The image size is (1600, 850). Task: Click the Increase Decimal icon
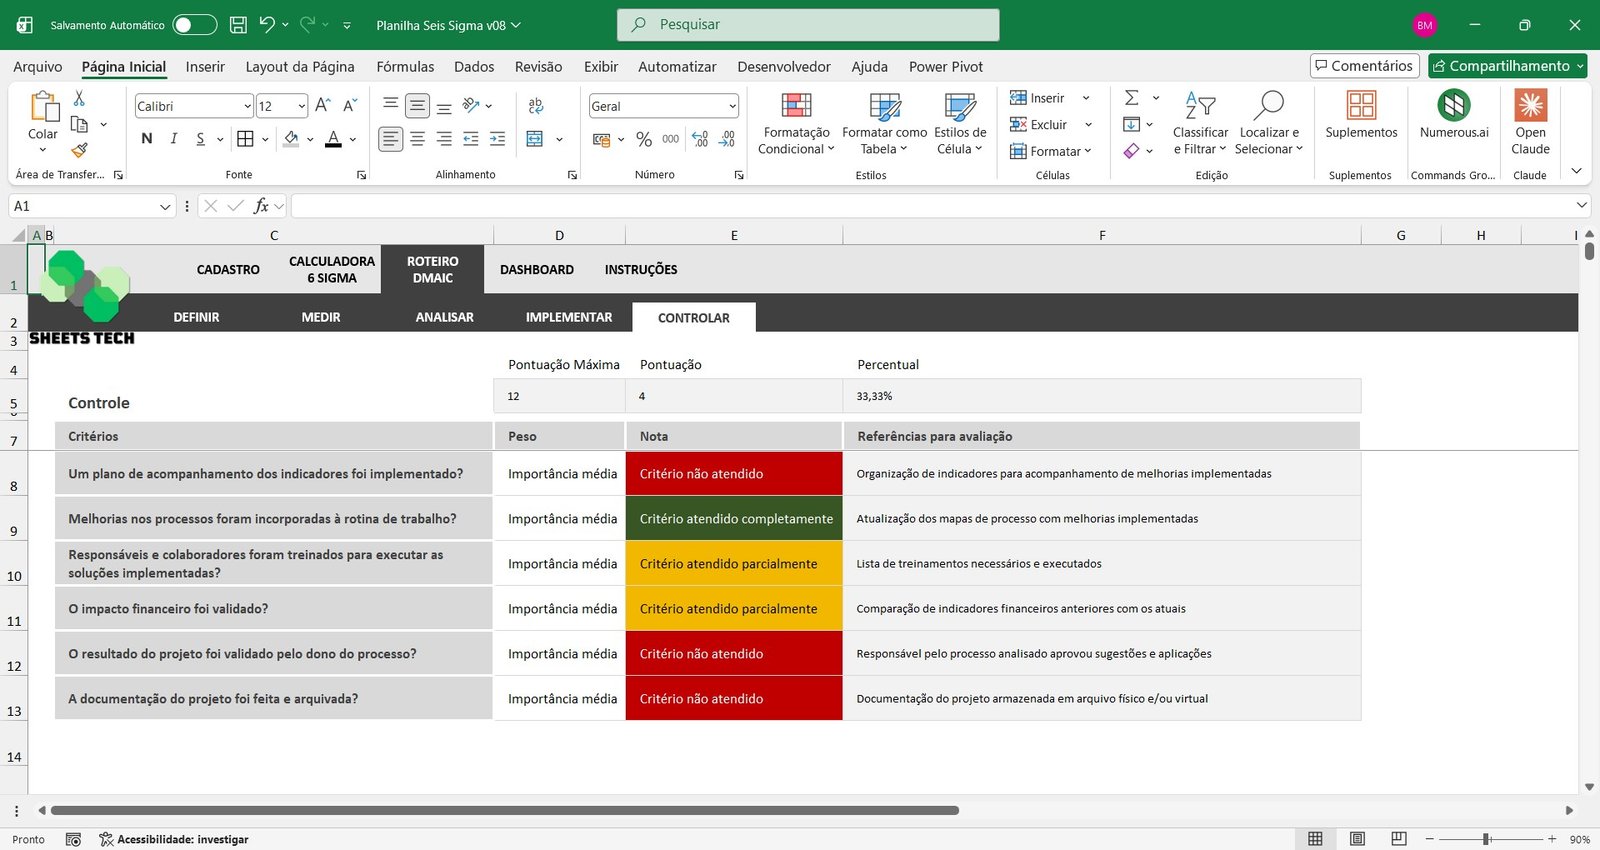700,139
